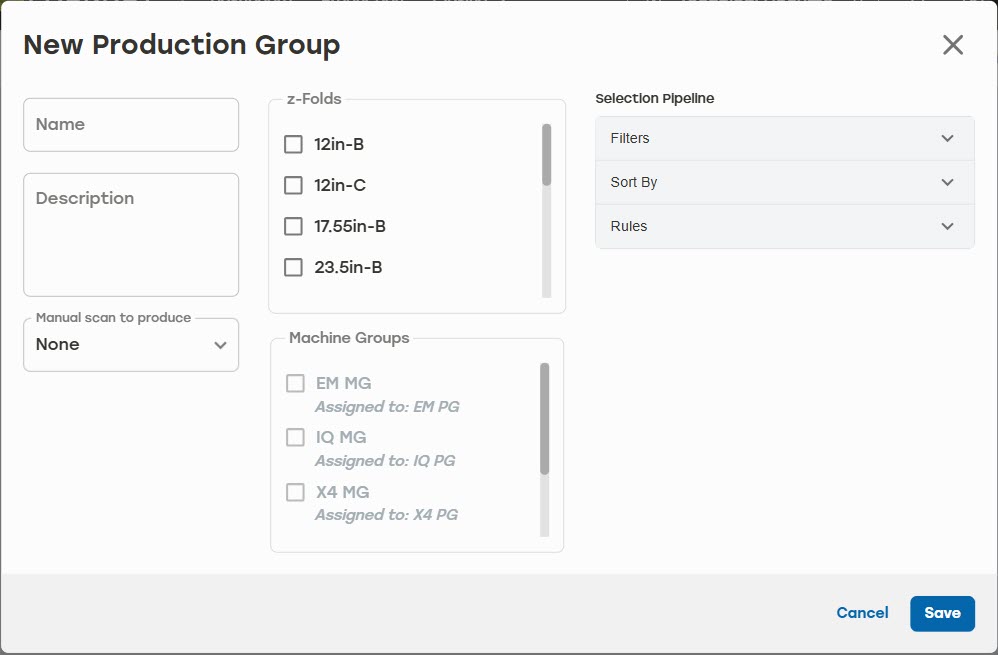Screen dimensions: 998x655
Task: Expand the Filters section
Action: point(785,138)
